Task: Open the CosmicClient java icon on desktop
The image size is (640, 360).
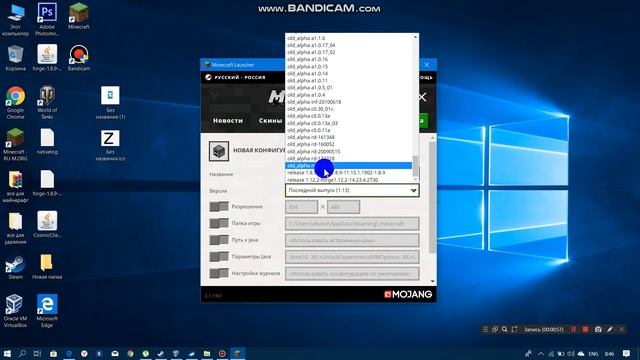Action: click(47, 224)
